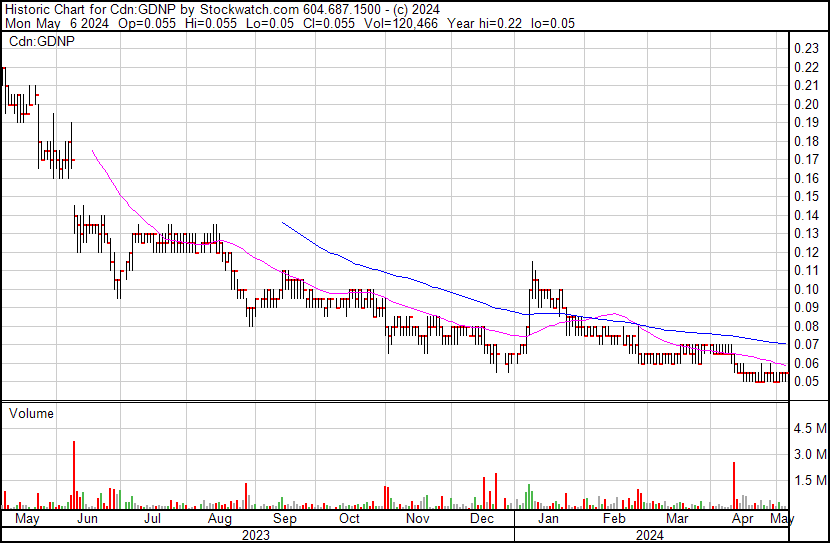Click the 2024 year label below the chart

point(651,535)
